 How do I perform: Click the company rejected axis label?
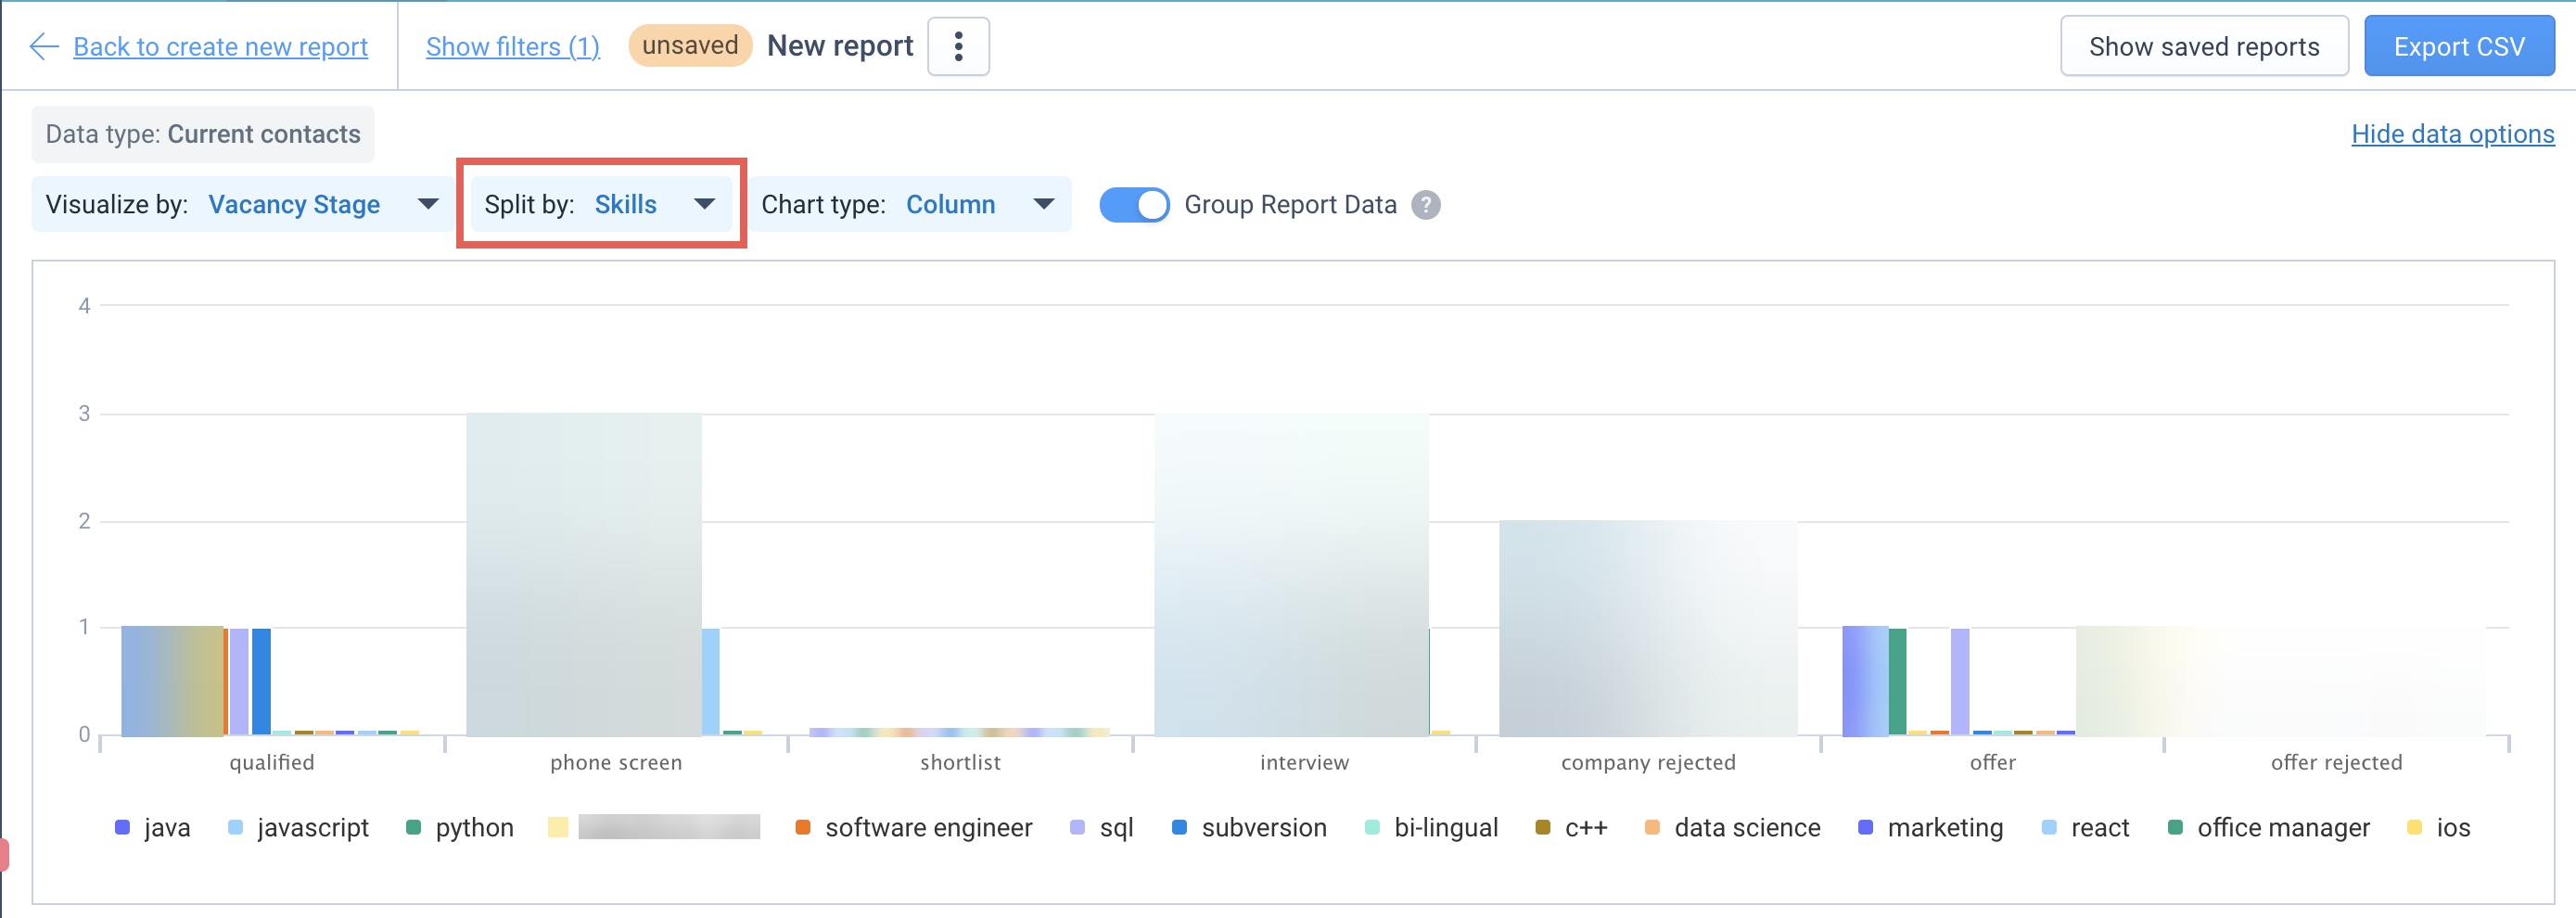tap(1648, 763)
